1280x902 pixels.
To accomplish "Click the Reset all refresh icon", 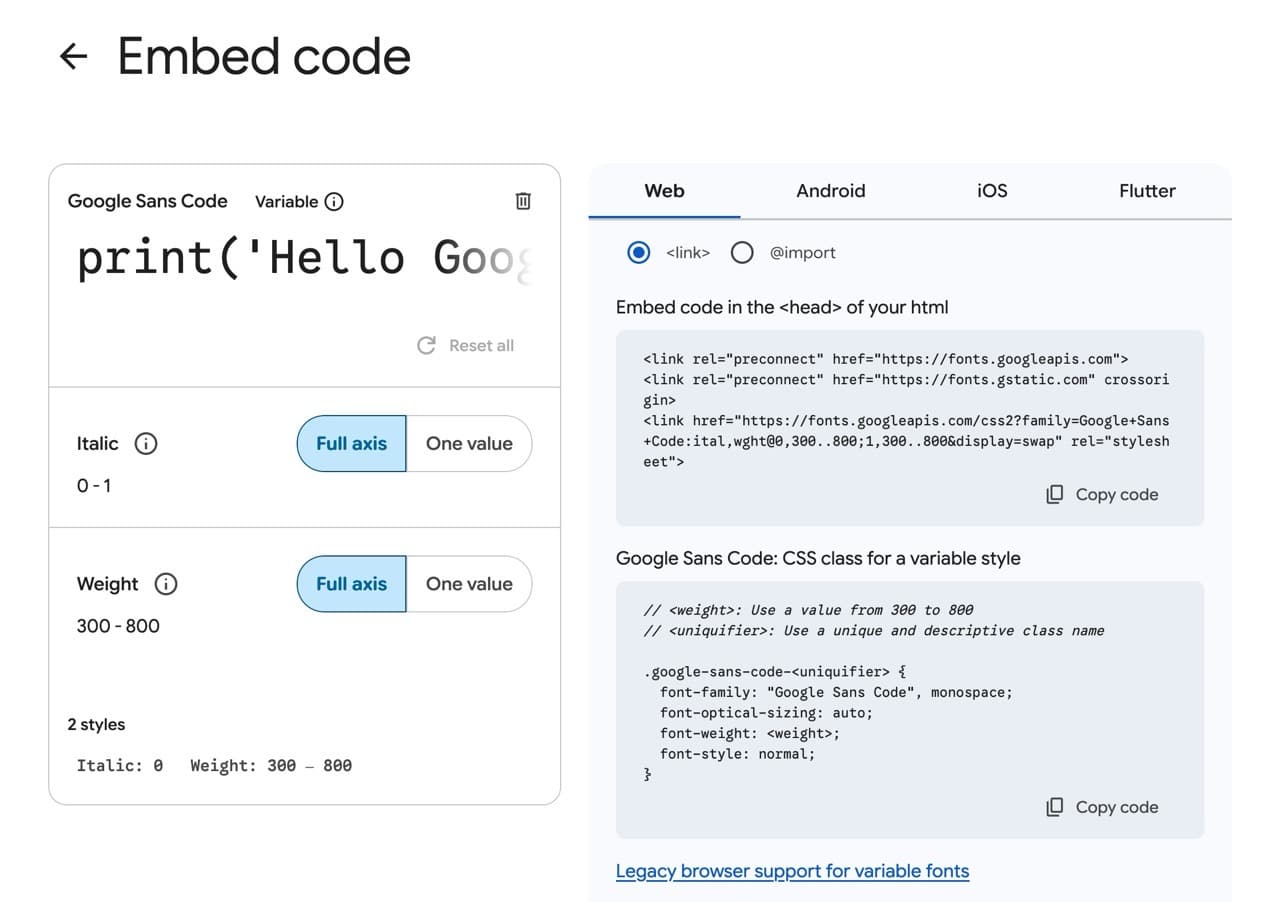I will [426, 345].
